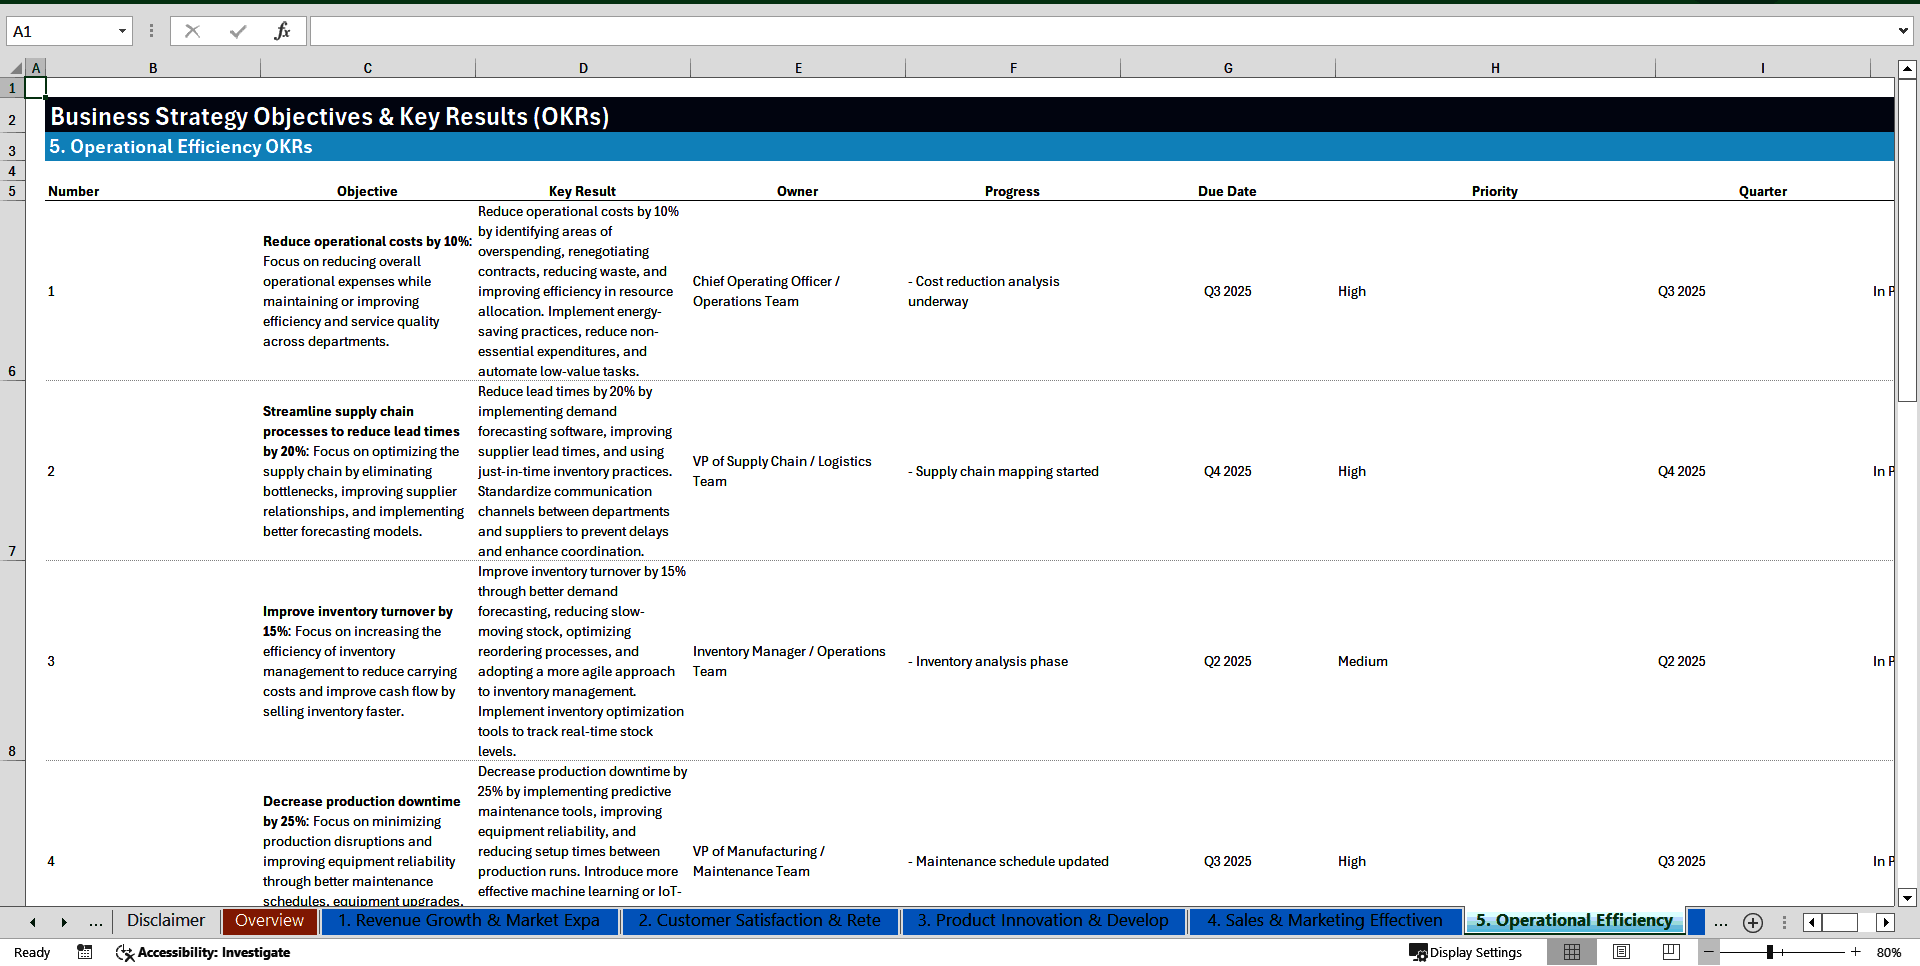Click column header D to select it
Screen dimensions: 1920x966
[583, 67]
